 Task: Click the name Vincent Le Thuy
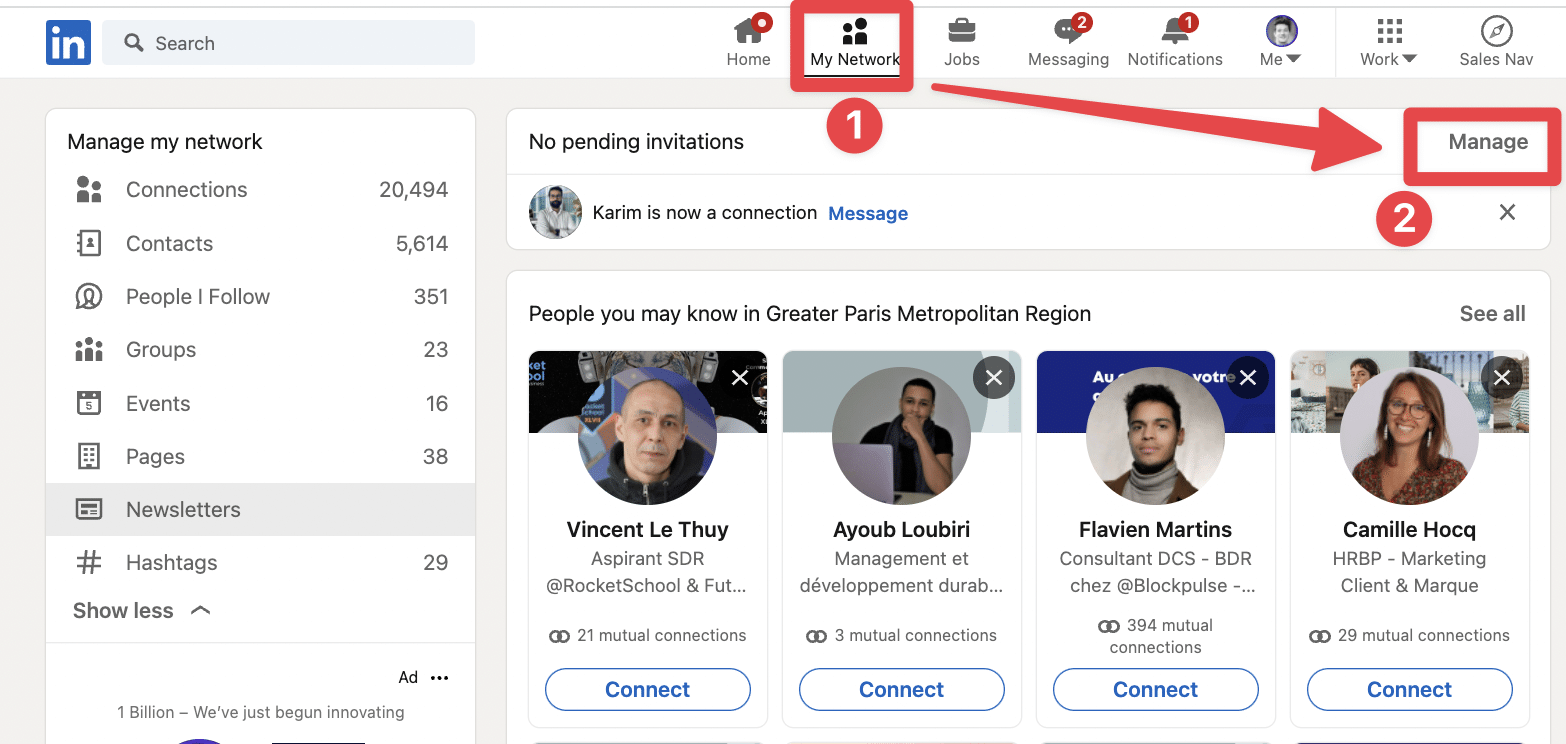coord(647,529)
